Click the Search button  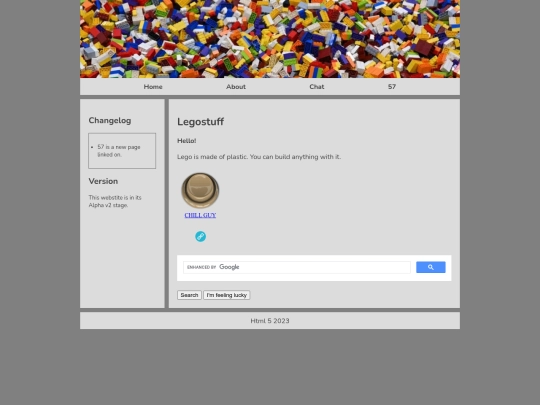[x=189, y=295]
